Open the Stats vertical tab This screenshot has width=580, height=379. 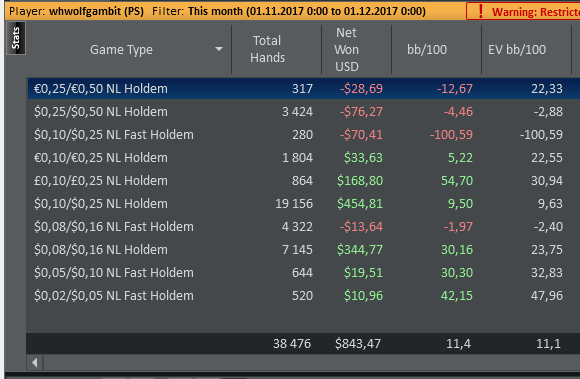tap(16, 38)
